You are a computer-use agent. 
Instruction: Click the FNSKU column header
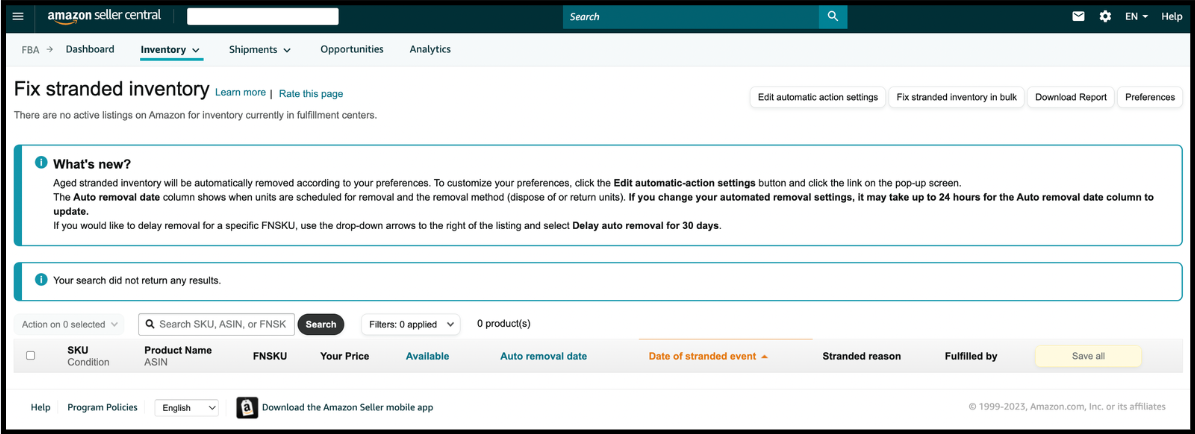pyautogui.click(x=270, y=356)
